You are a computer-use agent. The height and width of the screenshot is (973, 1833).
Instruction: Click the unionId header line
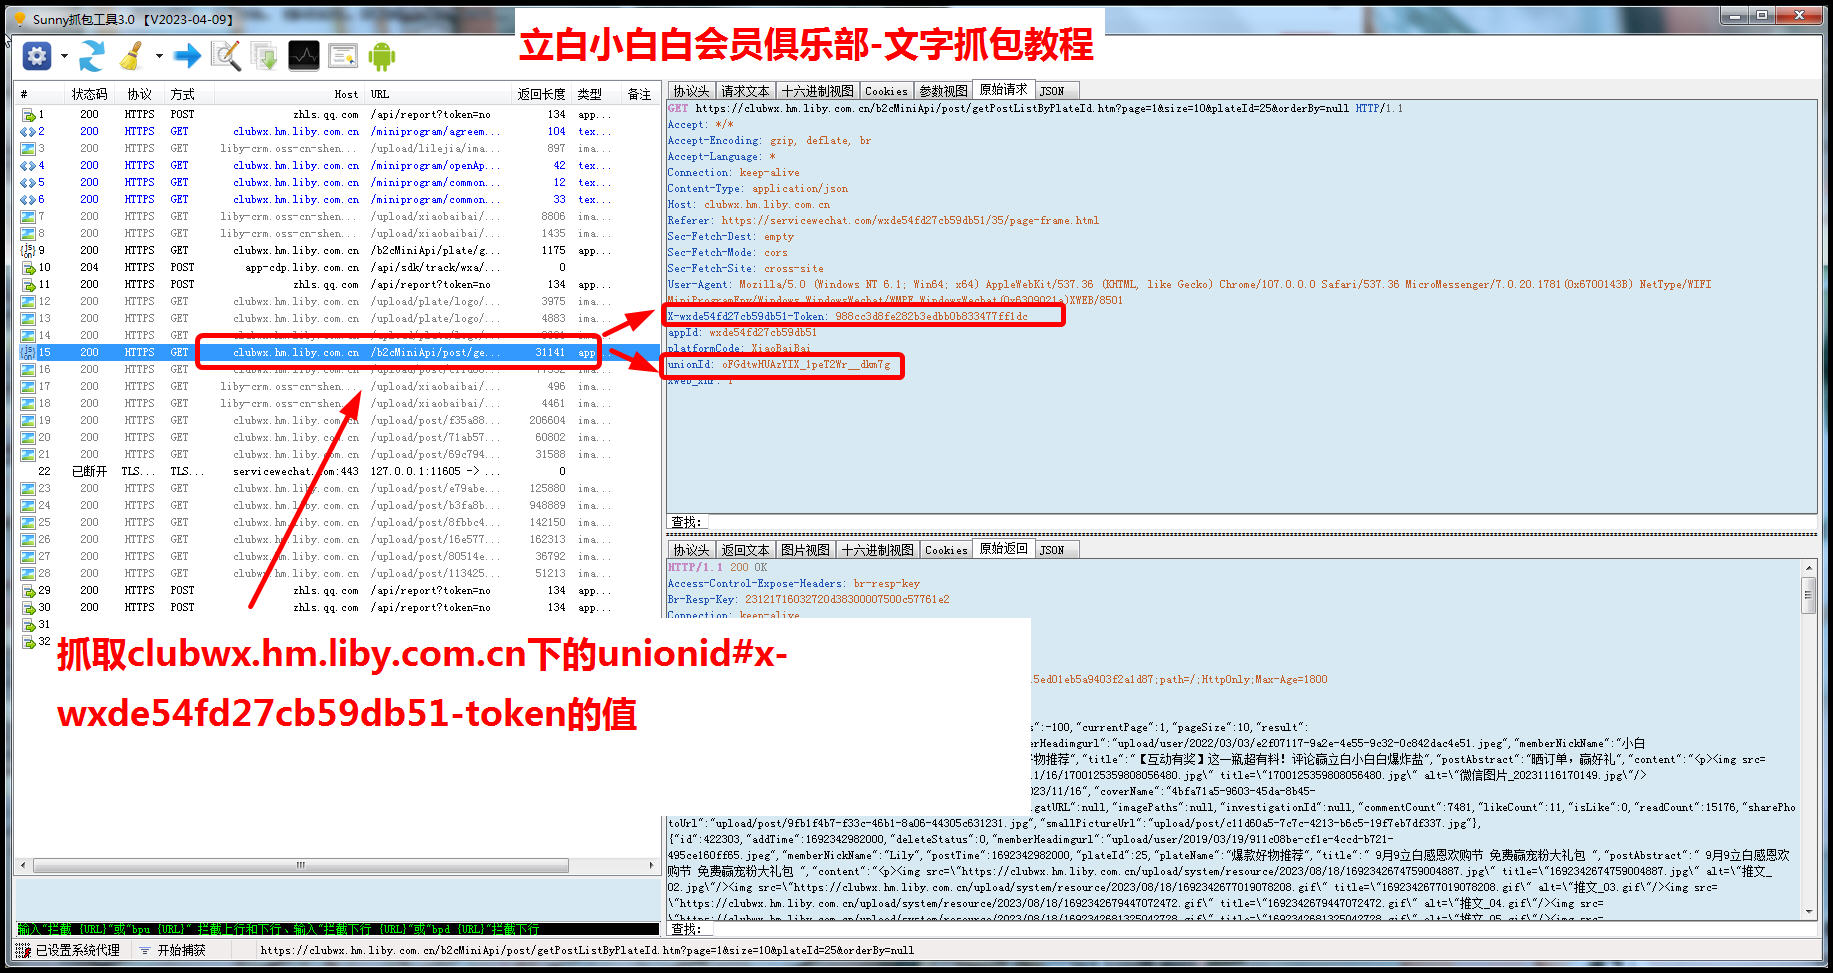click(779, 365)
